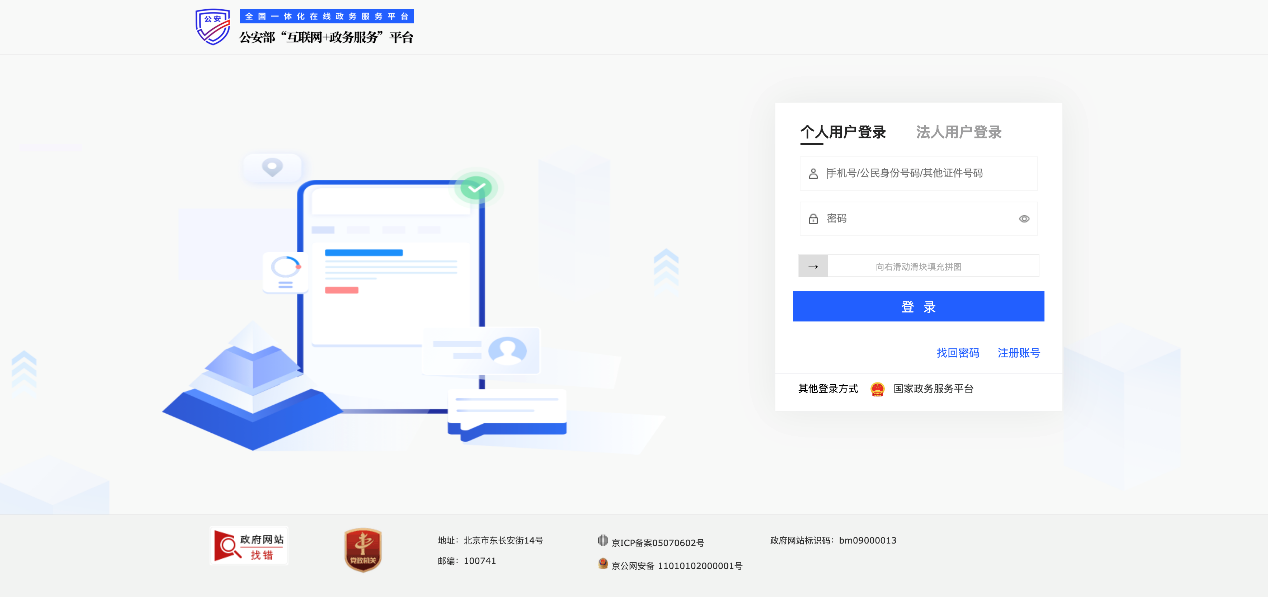Click the user icon in account field
The image size is (1268, 597).
coord(813,174)
